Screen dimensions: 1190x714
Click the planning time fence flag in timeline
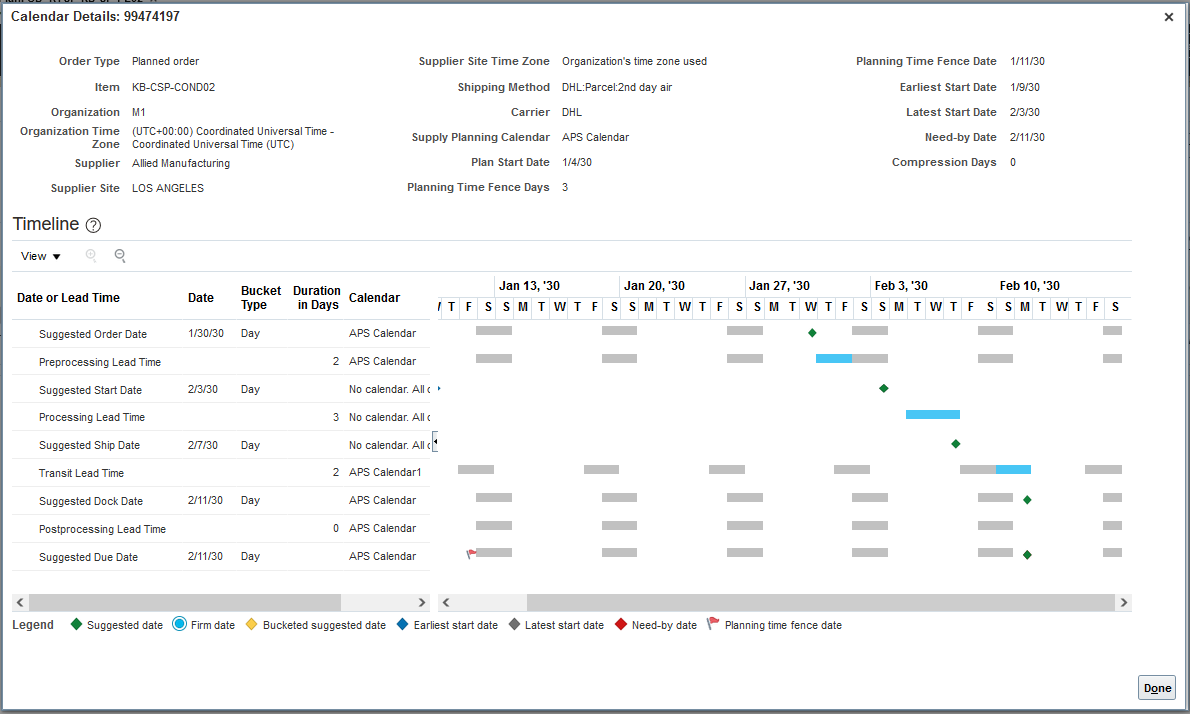click(471, 554)
